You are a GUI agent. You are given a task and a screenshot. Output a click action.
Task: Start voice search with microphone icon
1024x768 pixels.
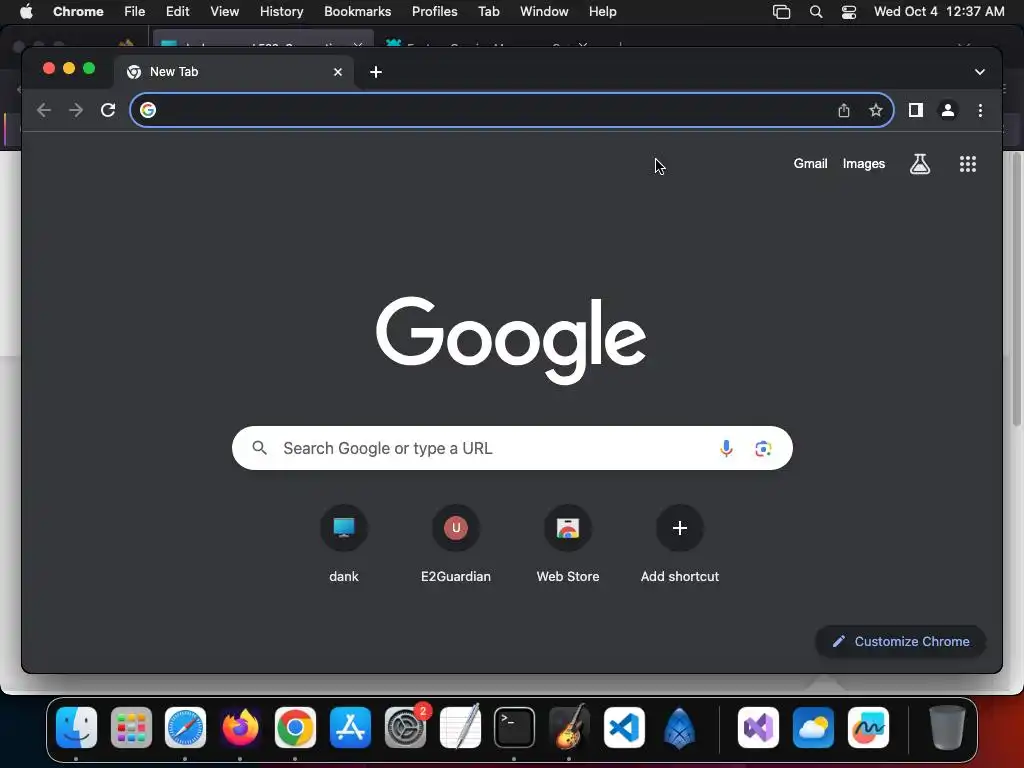click(726, 448)
